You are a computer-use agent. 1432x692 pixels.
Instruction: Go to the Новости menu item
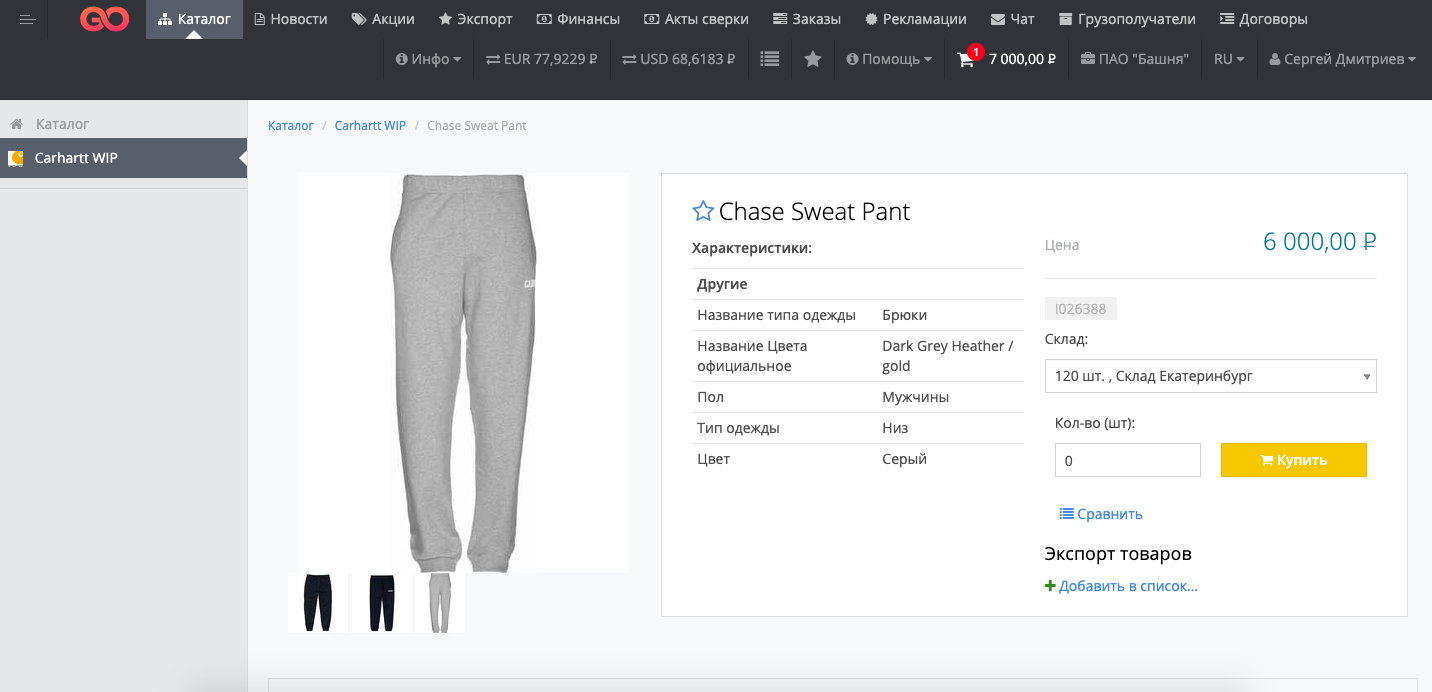click(x=291, y=19)
